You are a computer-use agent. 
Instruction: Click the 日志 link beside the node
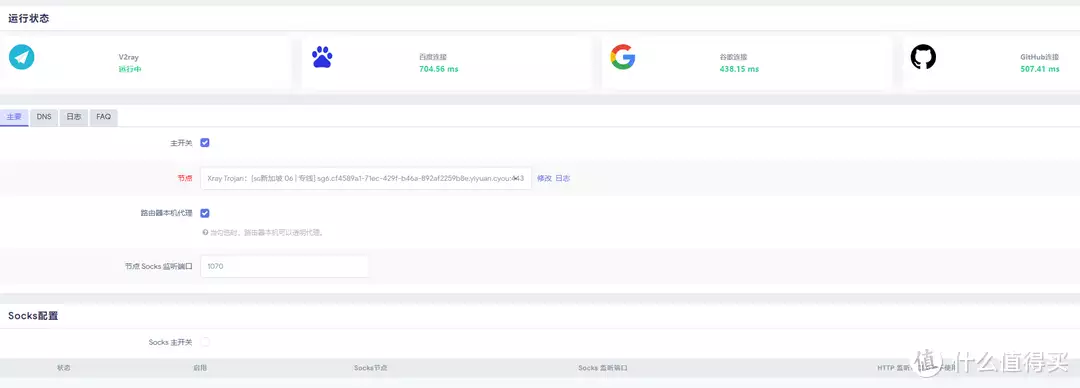(x=563, y=178)
